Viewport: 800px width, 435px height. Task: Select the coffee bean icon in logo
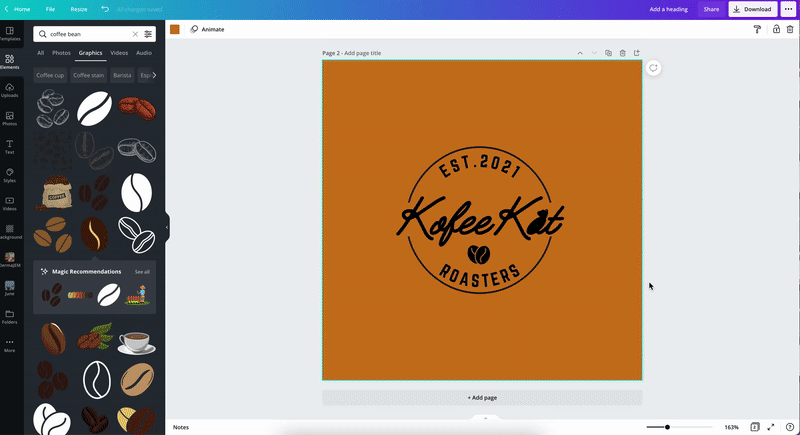tap(479, 254)
